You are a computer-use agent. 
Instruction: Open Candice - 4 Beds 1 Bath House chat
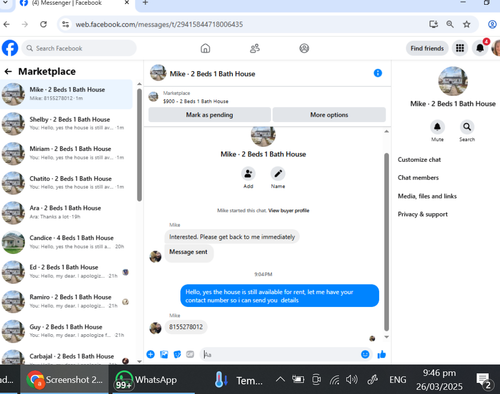click(x=67, y=242)
